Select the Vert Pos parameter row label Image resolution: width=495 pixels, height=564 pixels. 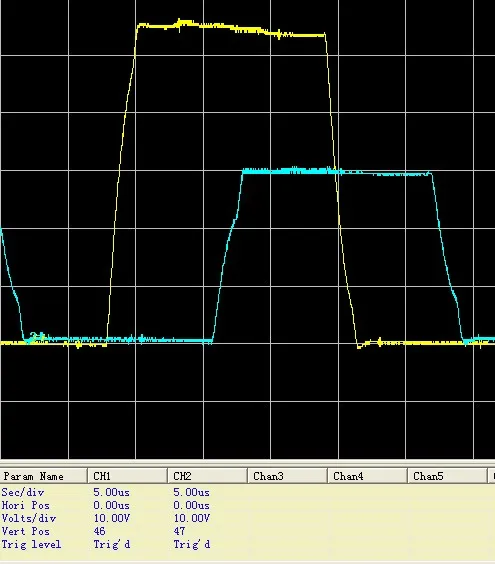click(26, 531)
